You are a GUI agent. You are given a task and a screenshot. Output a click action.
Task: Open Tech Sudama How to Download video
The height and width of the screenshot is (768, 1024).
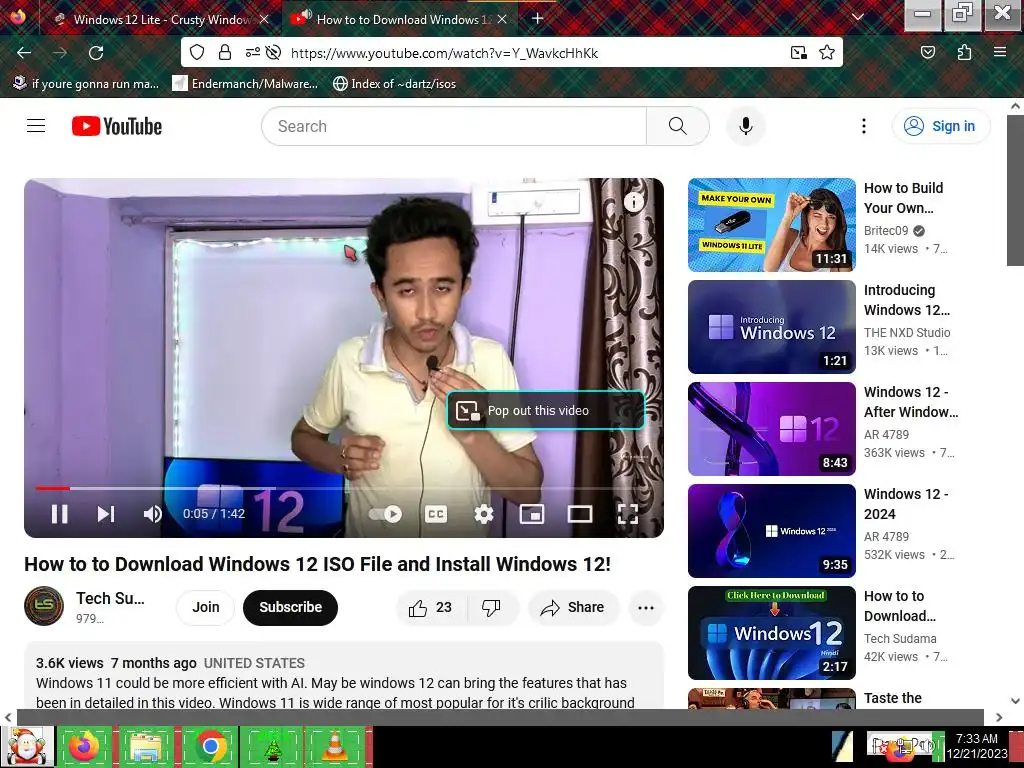tap(771, 633)
